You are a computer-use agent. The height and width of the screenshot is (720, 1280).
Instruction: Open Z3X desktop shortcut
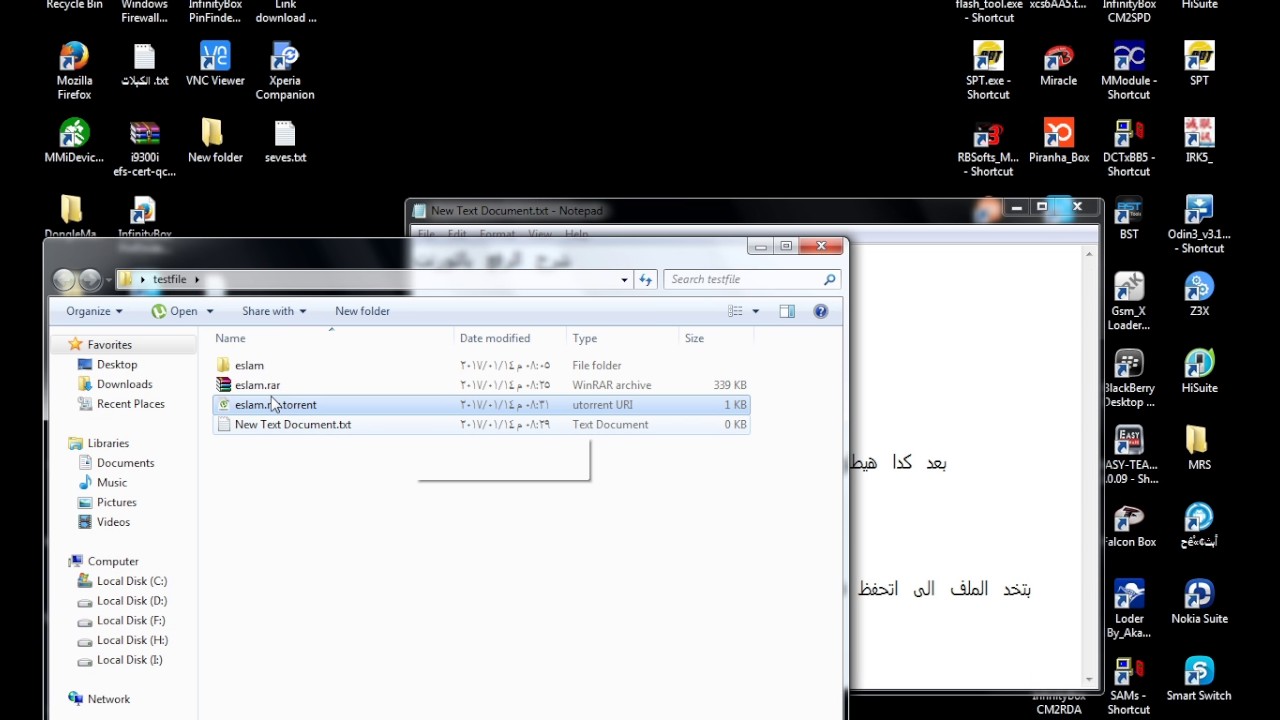point(1199,295)
